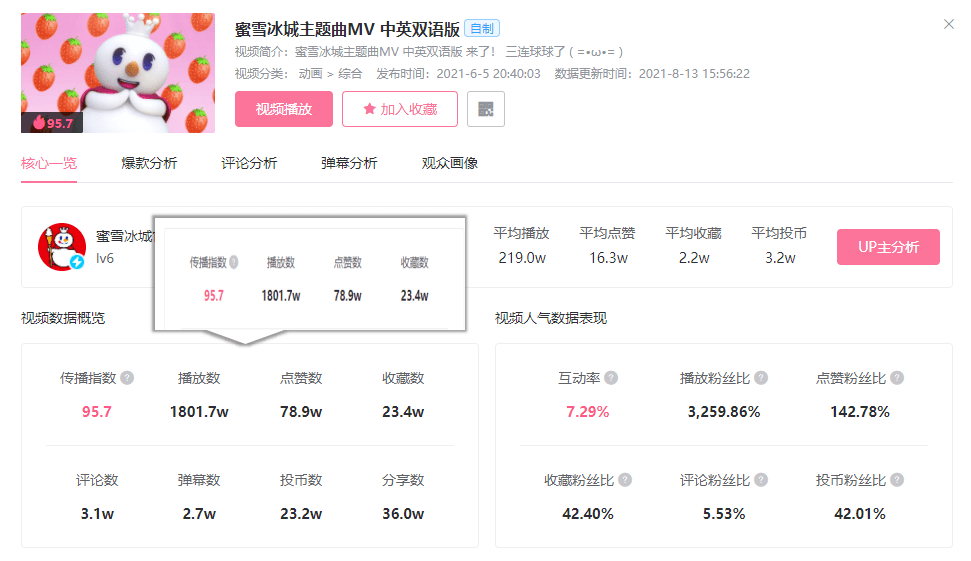
Task: Click the 视频播放 button
Action: [x=284, y=109]
